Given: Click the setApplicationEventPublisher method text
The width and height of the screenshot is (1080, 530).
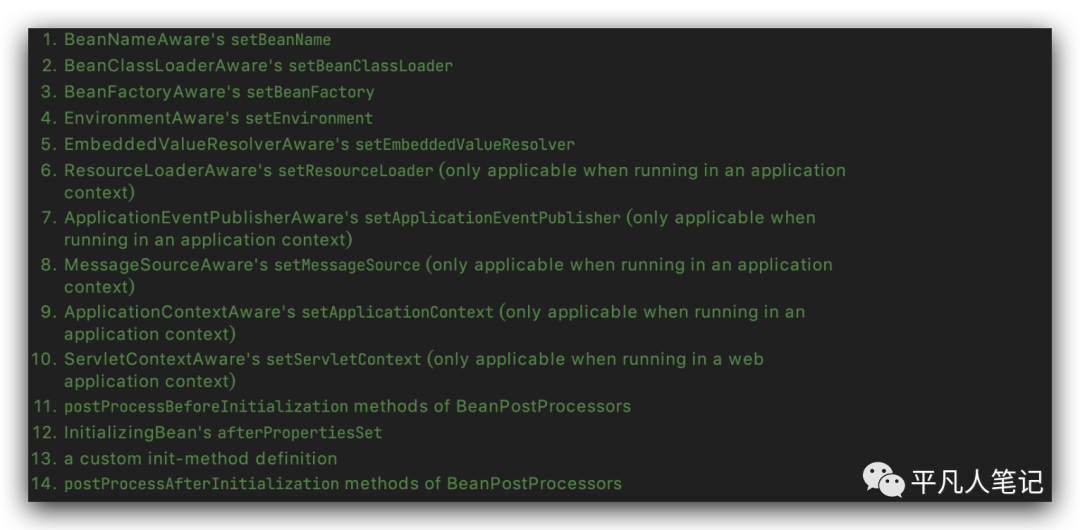Looking at the screenshot, I should tap(492, 218).
